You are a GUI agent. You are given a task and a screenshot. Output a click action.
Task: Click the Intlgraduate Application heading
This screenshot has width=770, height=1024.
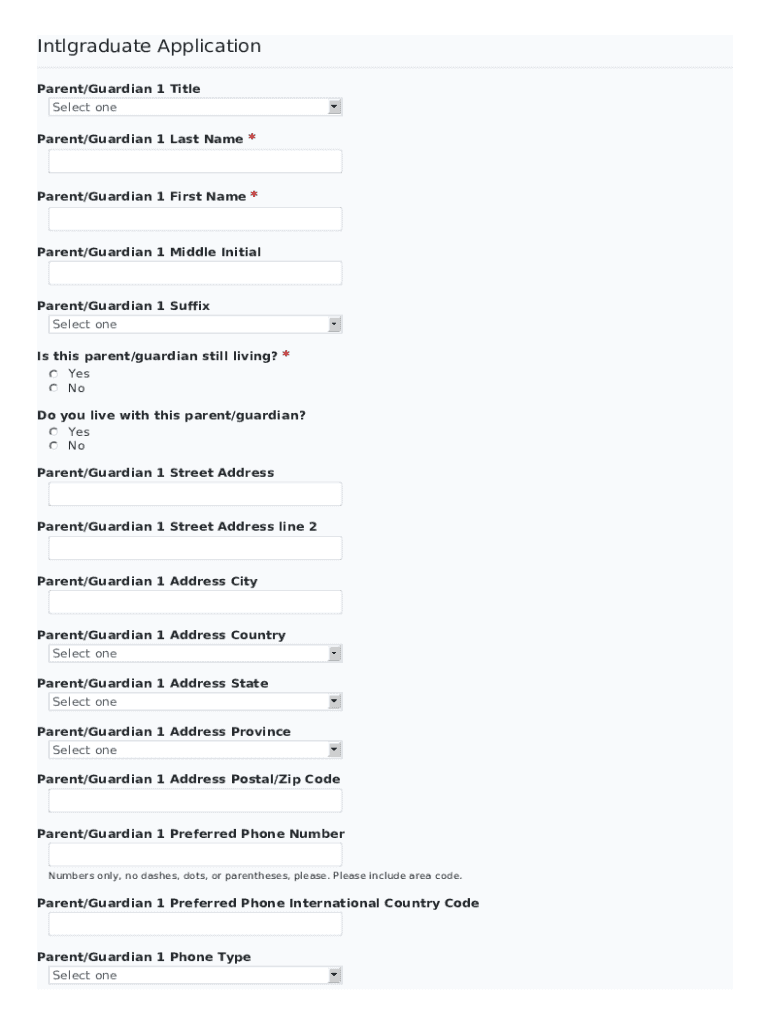149,46
